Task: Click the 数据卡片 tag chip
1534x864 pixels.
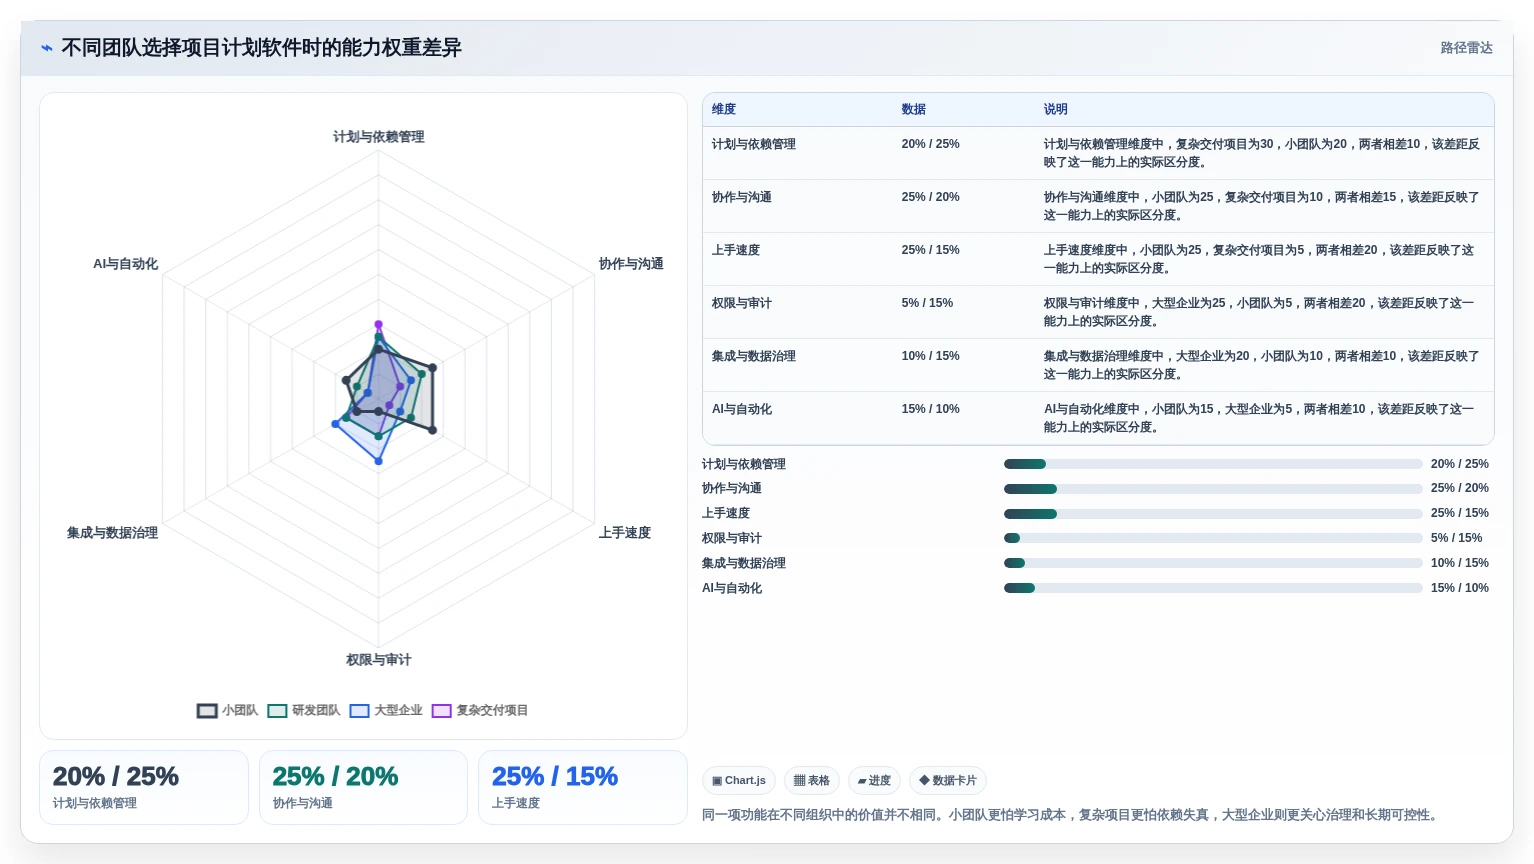Action: (948, 780)
